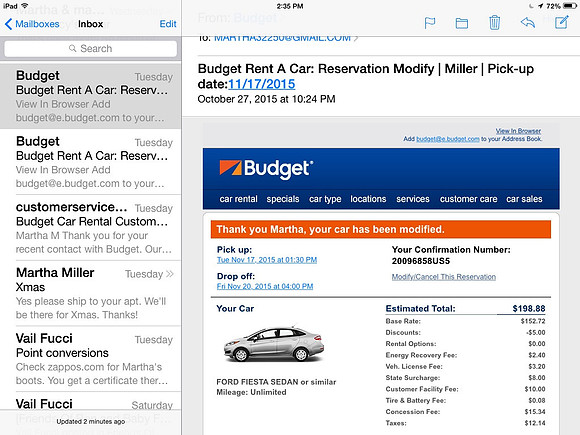The height and width of the screenshot is (435, 580).
Task: Open the move-to-folder icon
Action: 462,23
